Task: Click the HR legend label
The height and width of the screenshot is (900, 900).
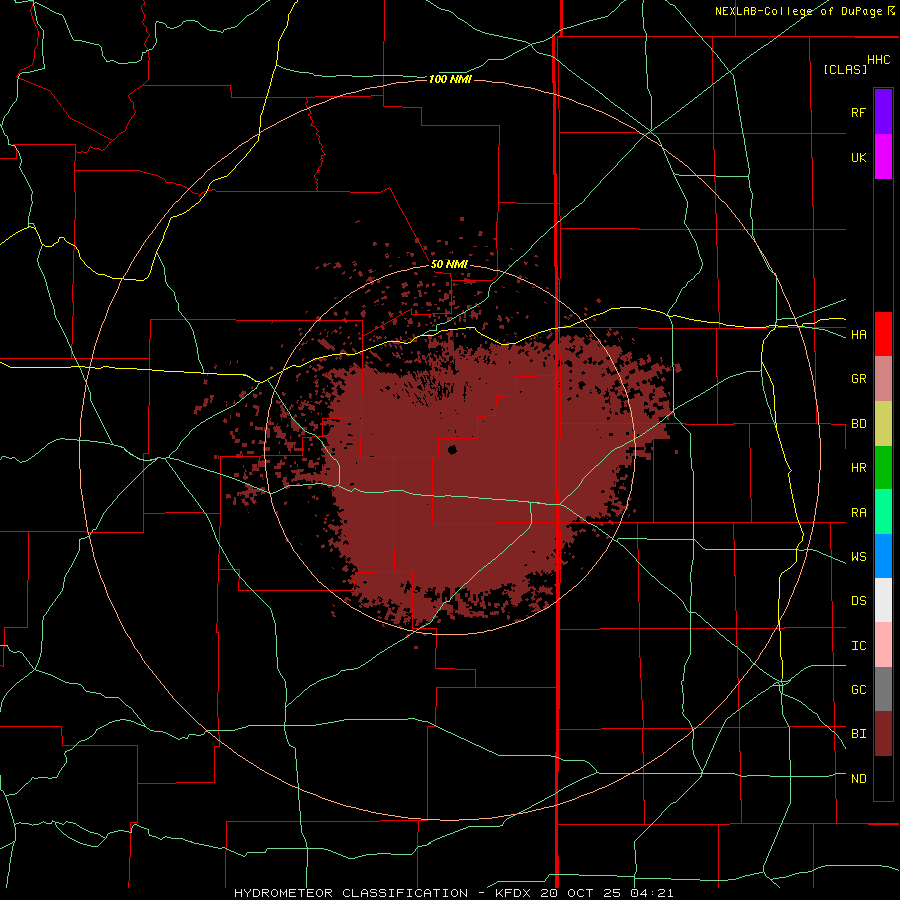Action: click(858, 468)
